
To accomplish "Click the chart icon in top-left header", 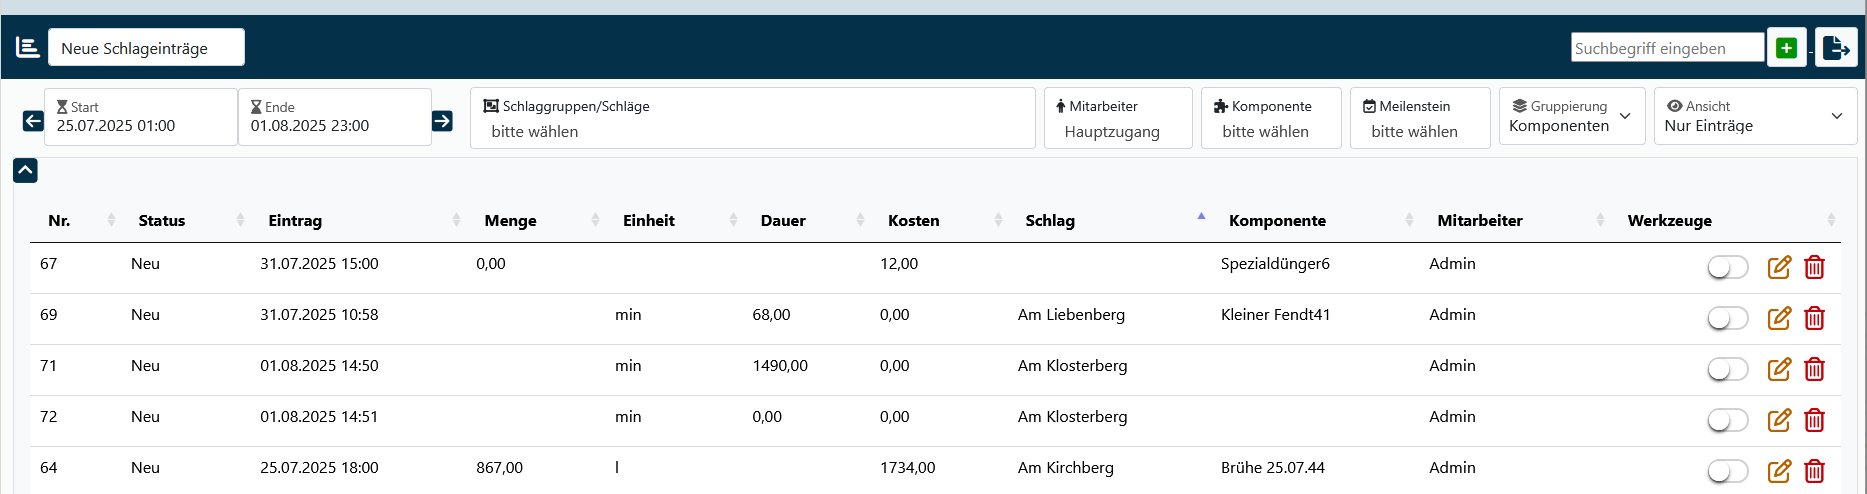I will tap(28, 47).
